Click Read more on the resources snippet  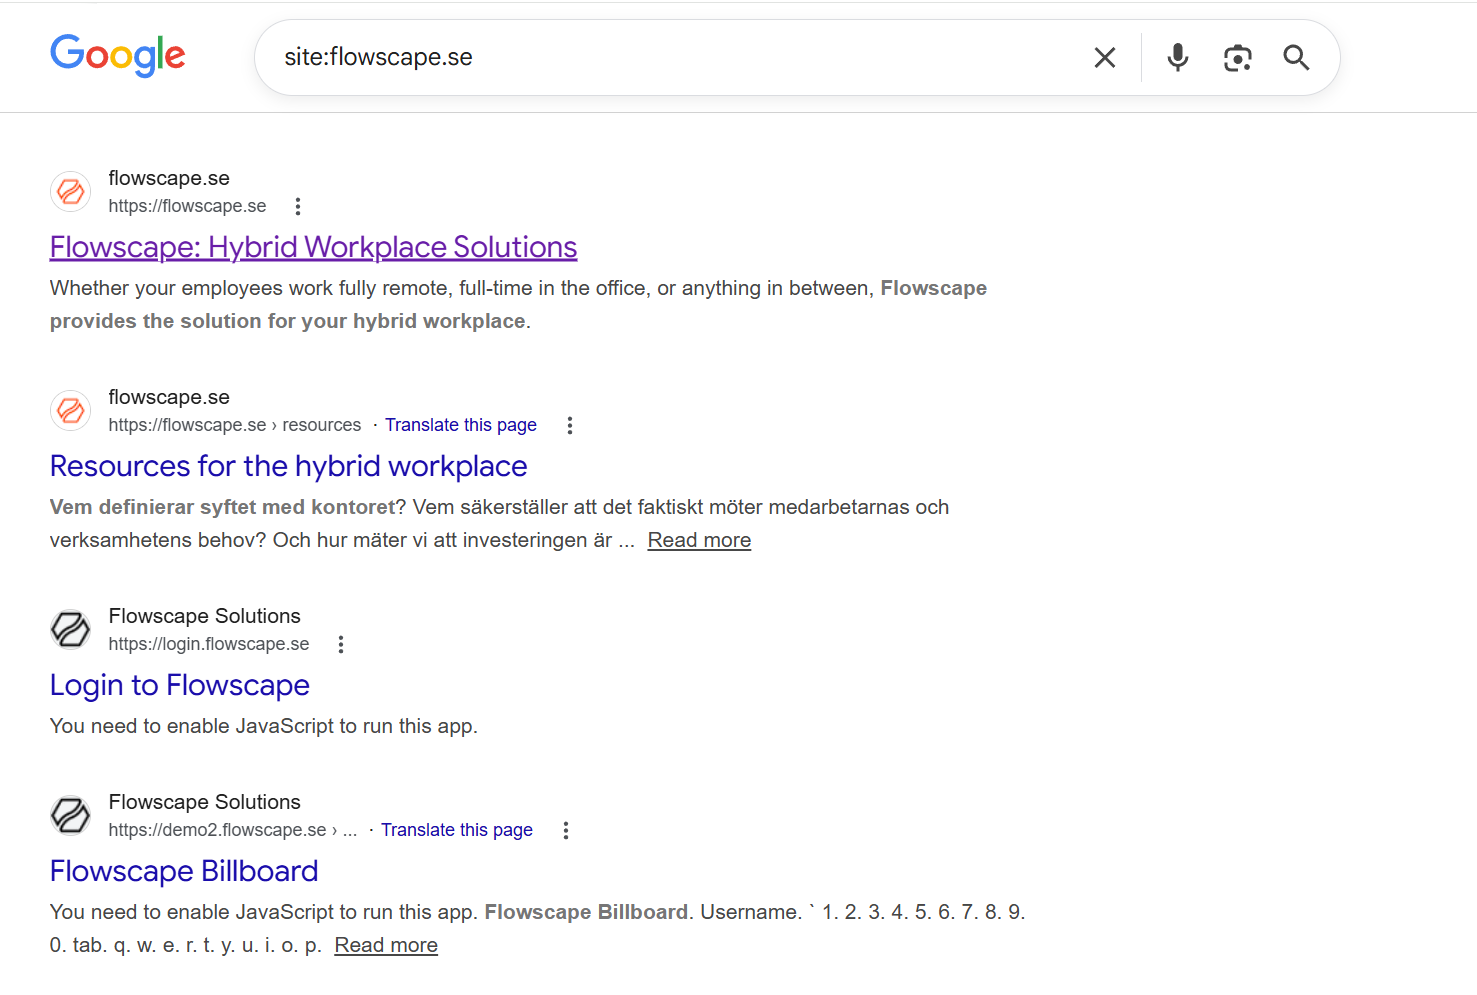[x=699, y=540]
